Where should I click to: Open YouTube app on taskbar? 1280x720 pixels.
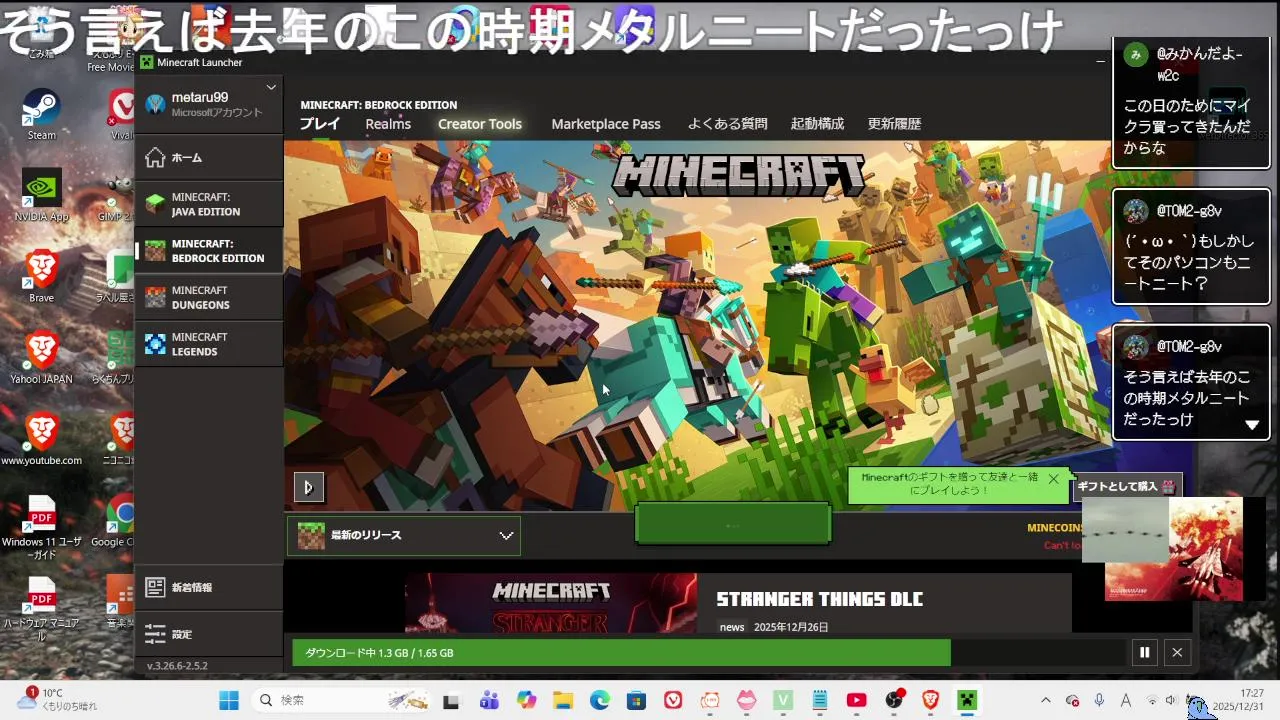tap(857, 701)
